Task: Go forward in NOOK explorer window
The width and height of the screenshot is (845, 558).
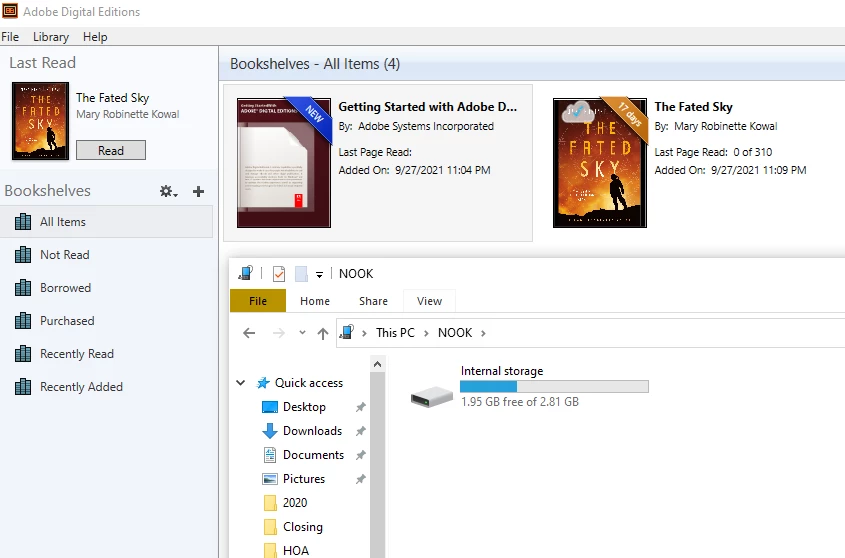Action: 279,333
